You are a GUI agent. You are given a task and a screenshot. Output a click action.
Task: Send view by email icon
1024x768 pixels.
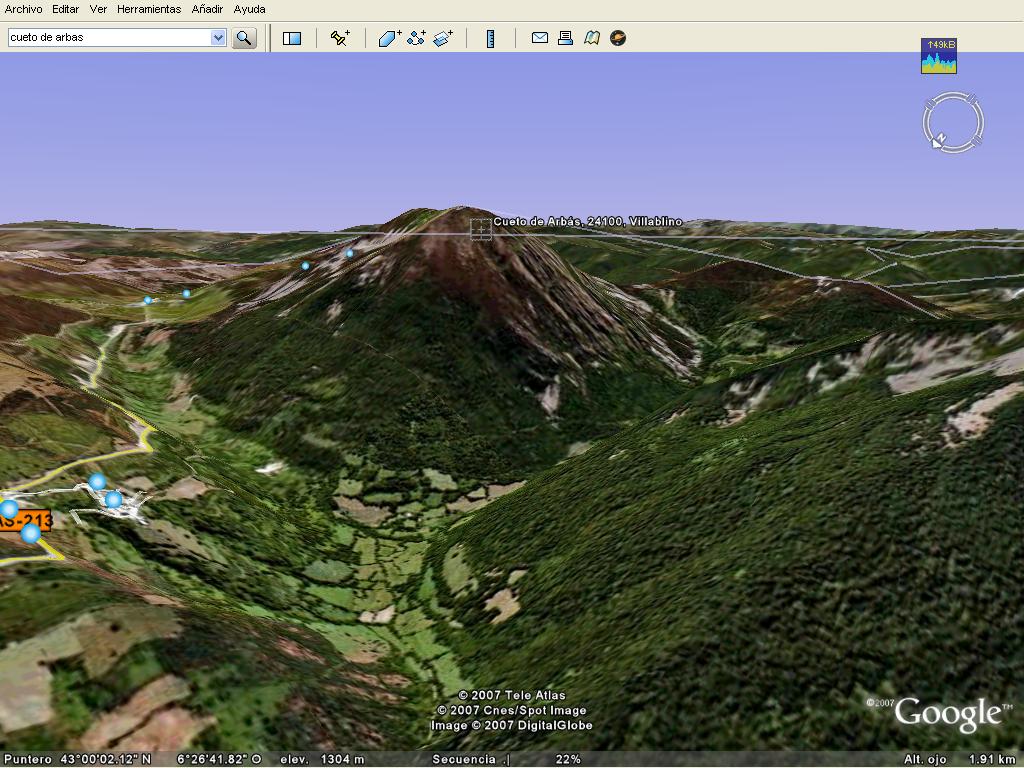(540, 38)
